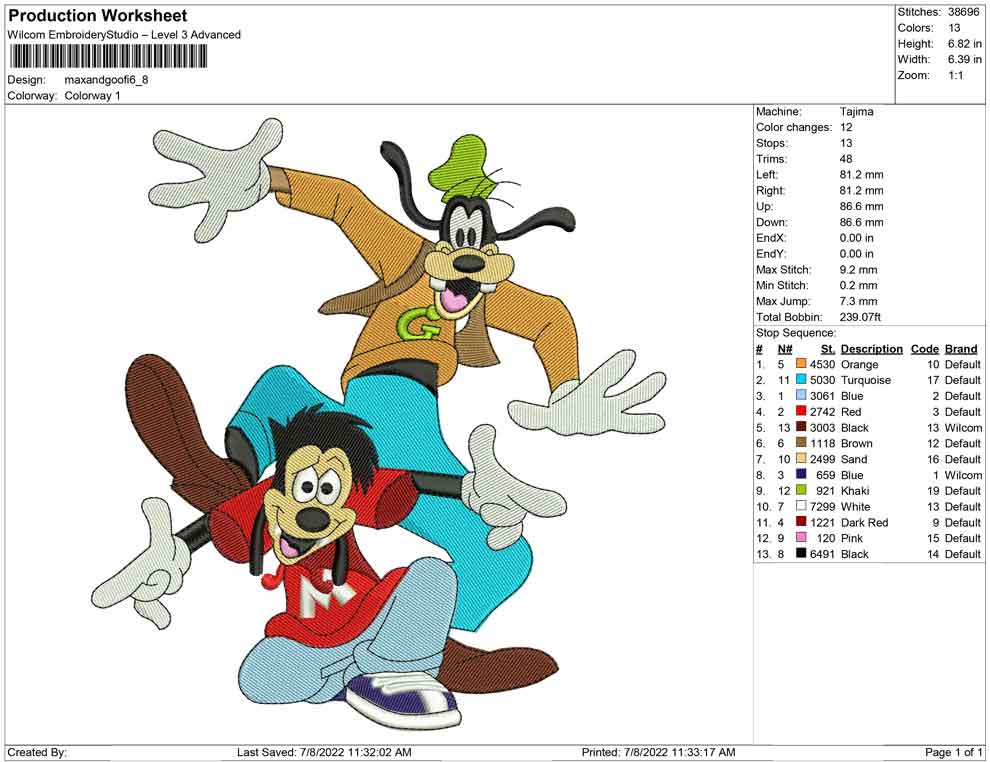This screenshot has height=762, width=990.
Task: Click the Color changes value 12
Action: [846, 127]
